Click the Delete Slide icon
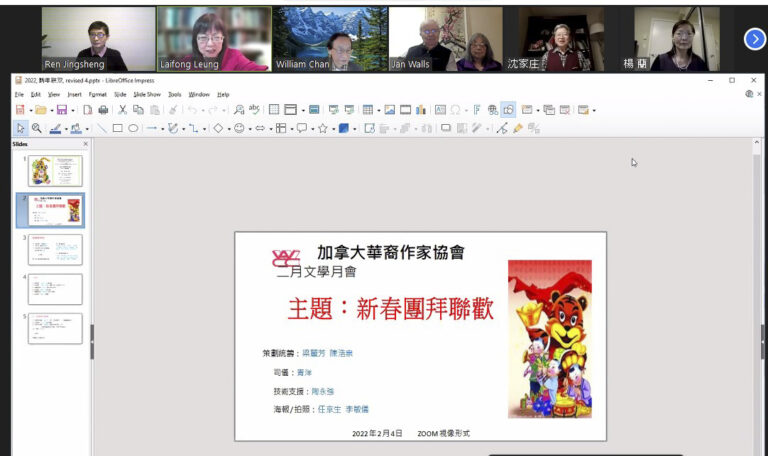This screenshot has width=768, height=456. (x=565, y=110)
